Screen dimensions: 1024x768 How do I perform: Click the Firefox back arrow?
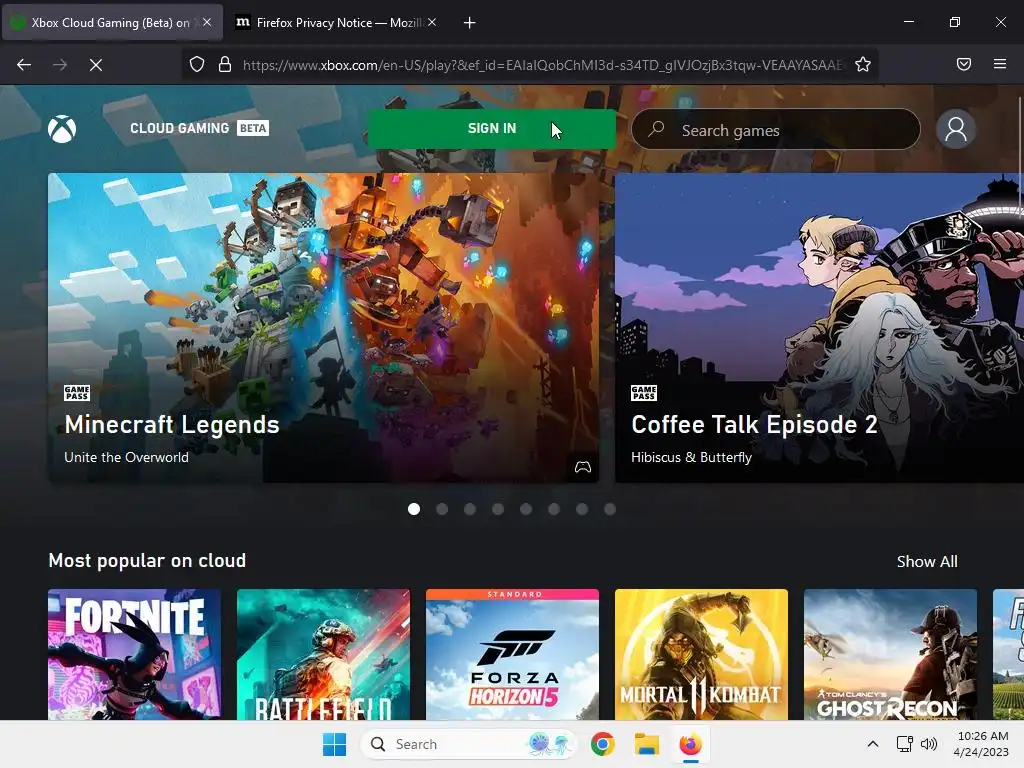coord(24,65)
